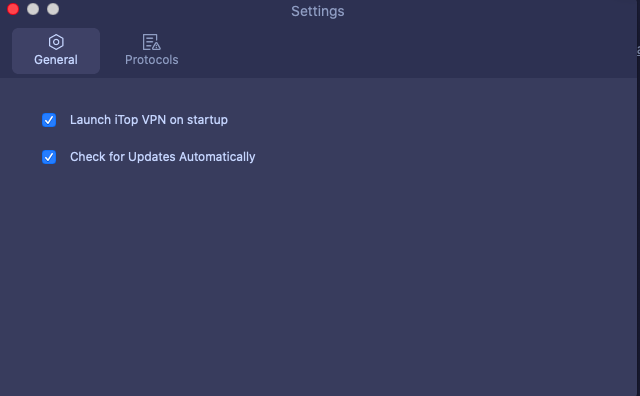The image size is (640, 396).
Task: Toggle startup launch via its text label
Action: point(149,120)
